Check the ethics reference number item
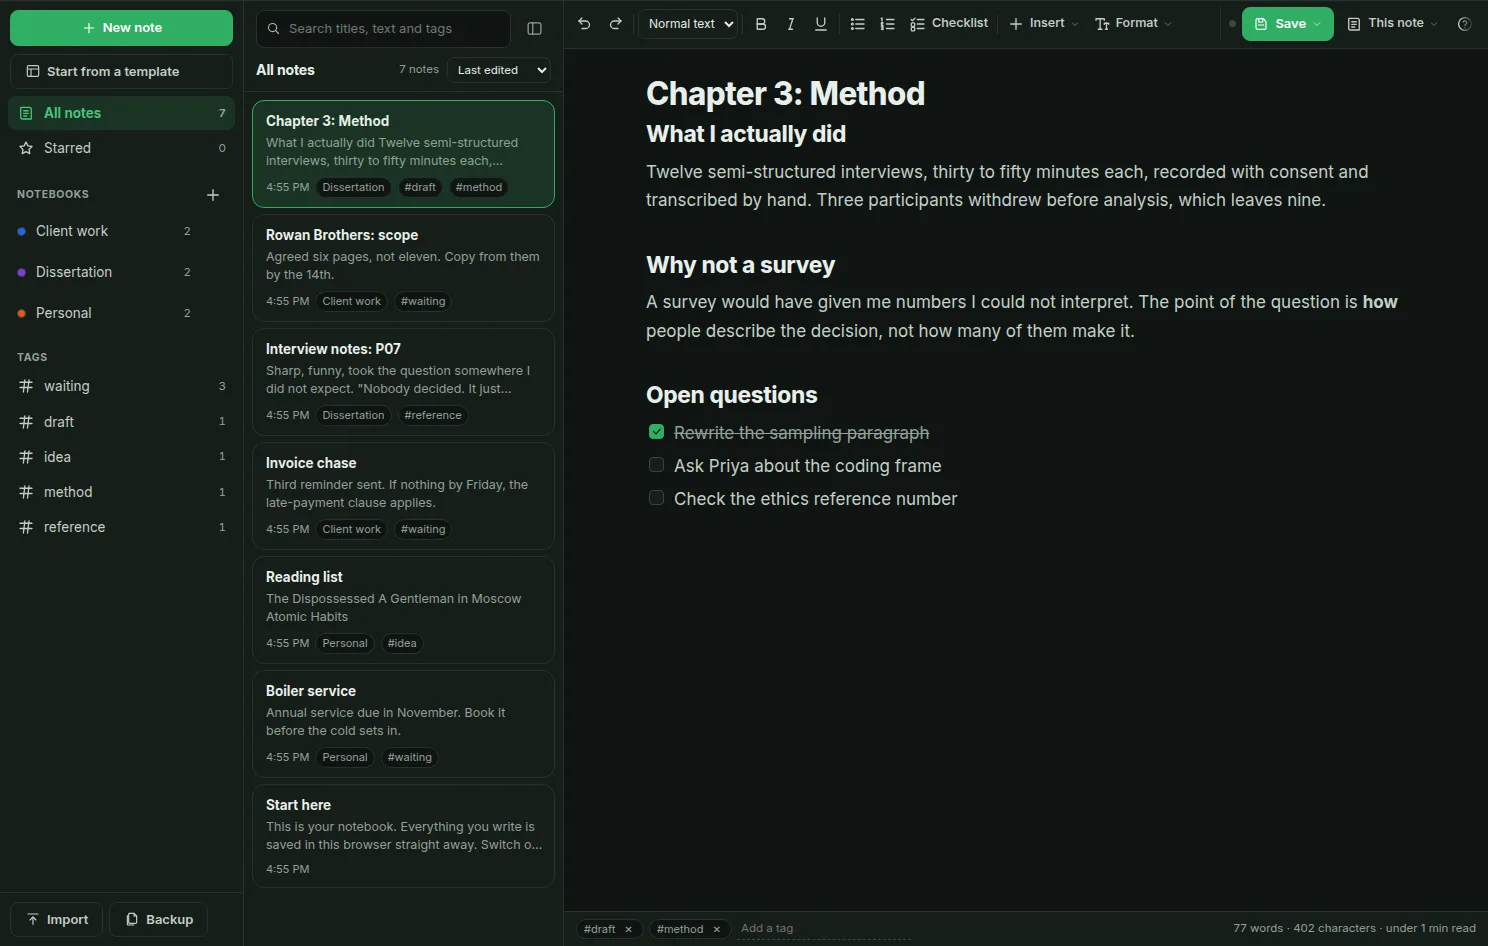 click(656, 498)
